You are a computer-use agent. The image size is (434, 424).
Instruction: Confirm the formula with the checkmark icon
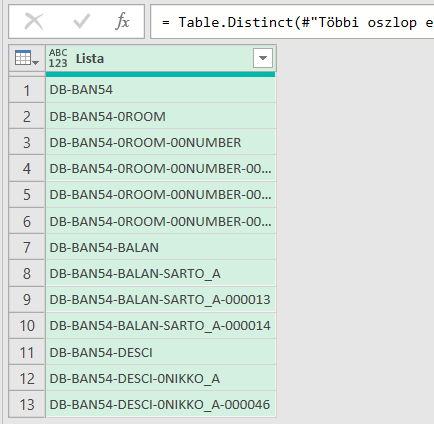coord(81,22)
